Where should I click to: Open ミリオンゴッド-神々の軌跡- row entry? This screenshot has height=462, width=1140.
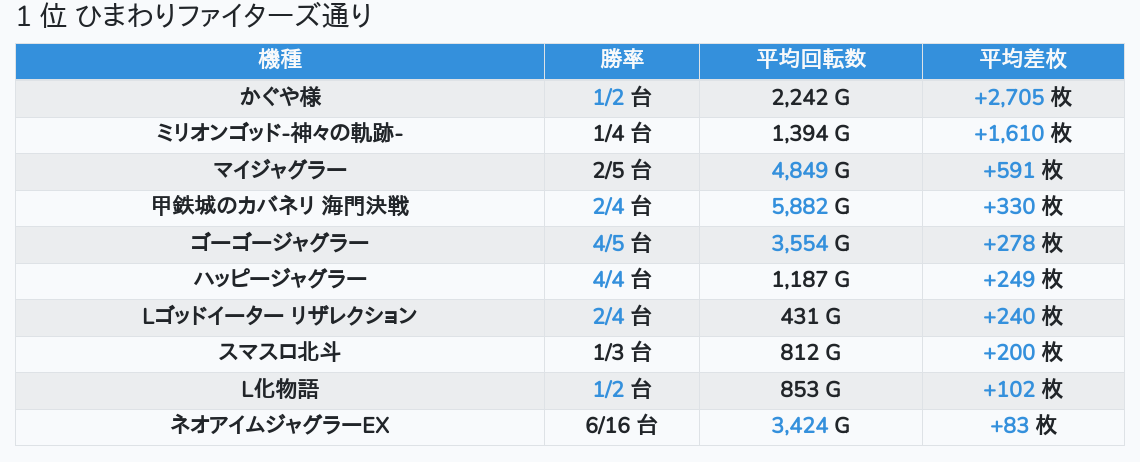(x=280, y=134)
